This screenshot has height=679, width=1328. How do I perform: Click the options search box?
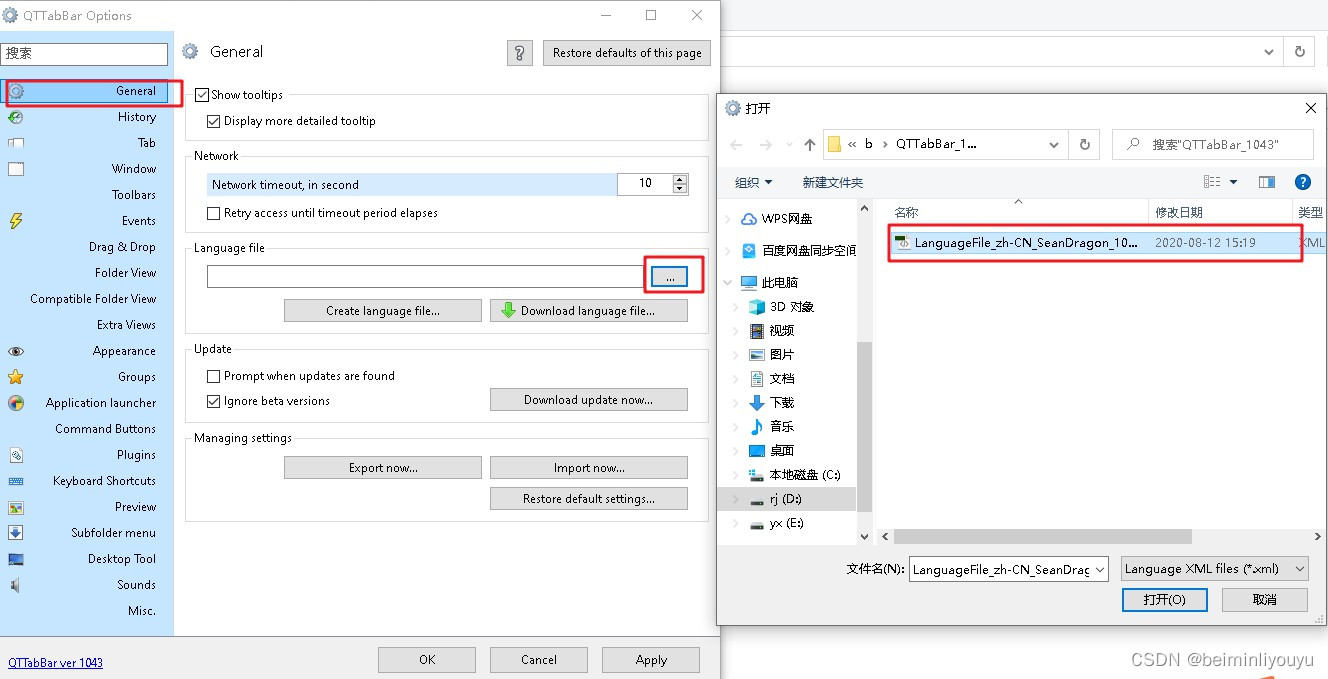coord(84,54)
